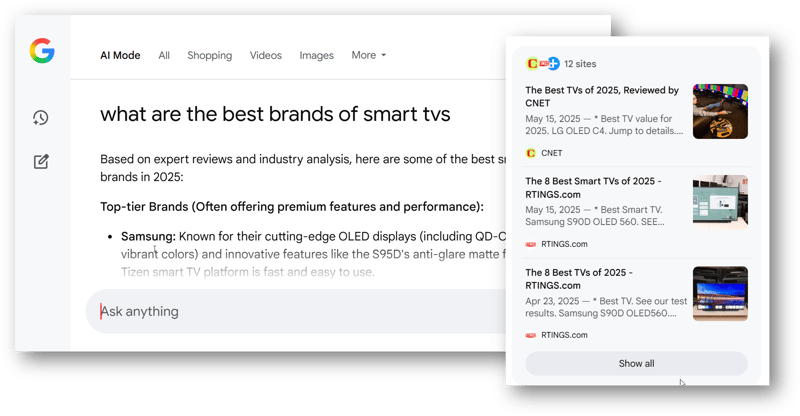
Task: Click RTINGS.com label under Best Smart TVs result
Action: 564,244
